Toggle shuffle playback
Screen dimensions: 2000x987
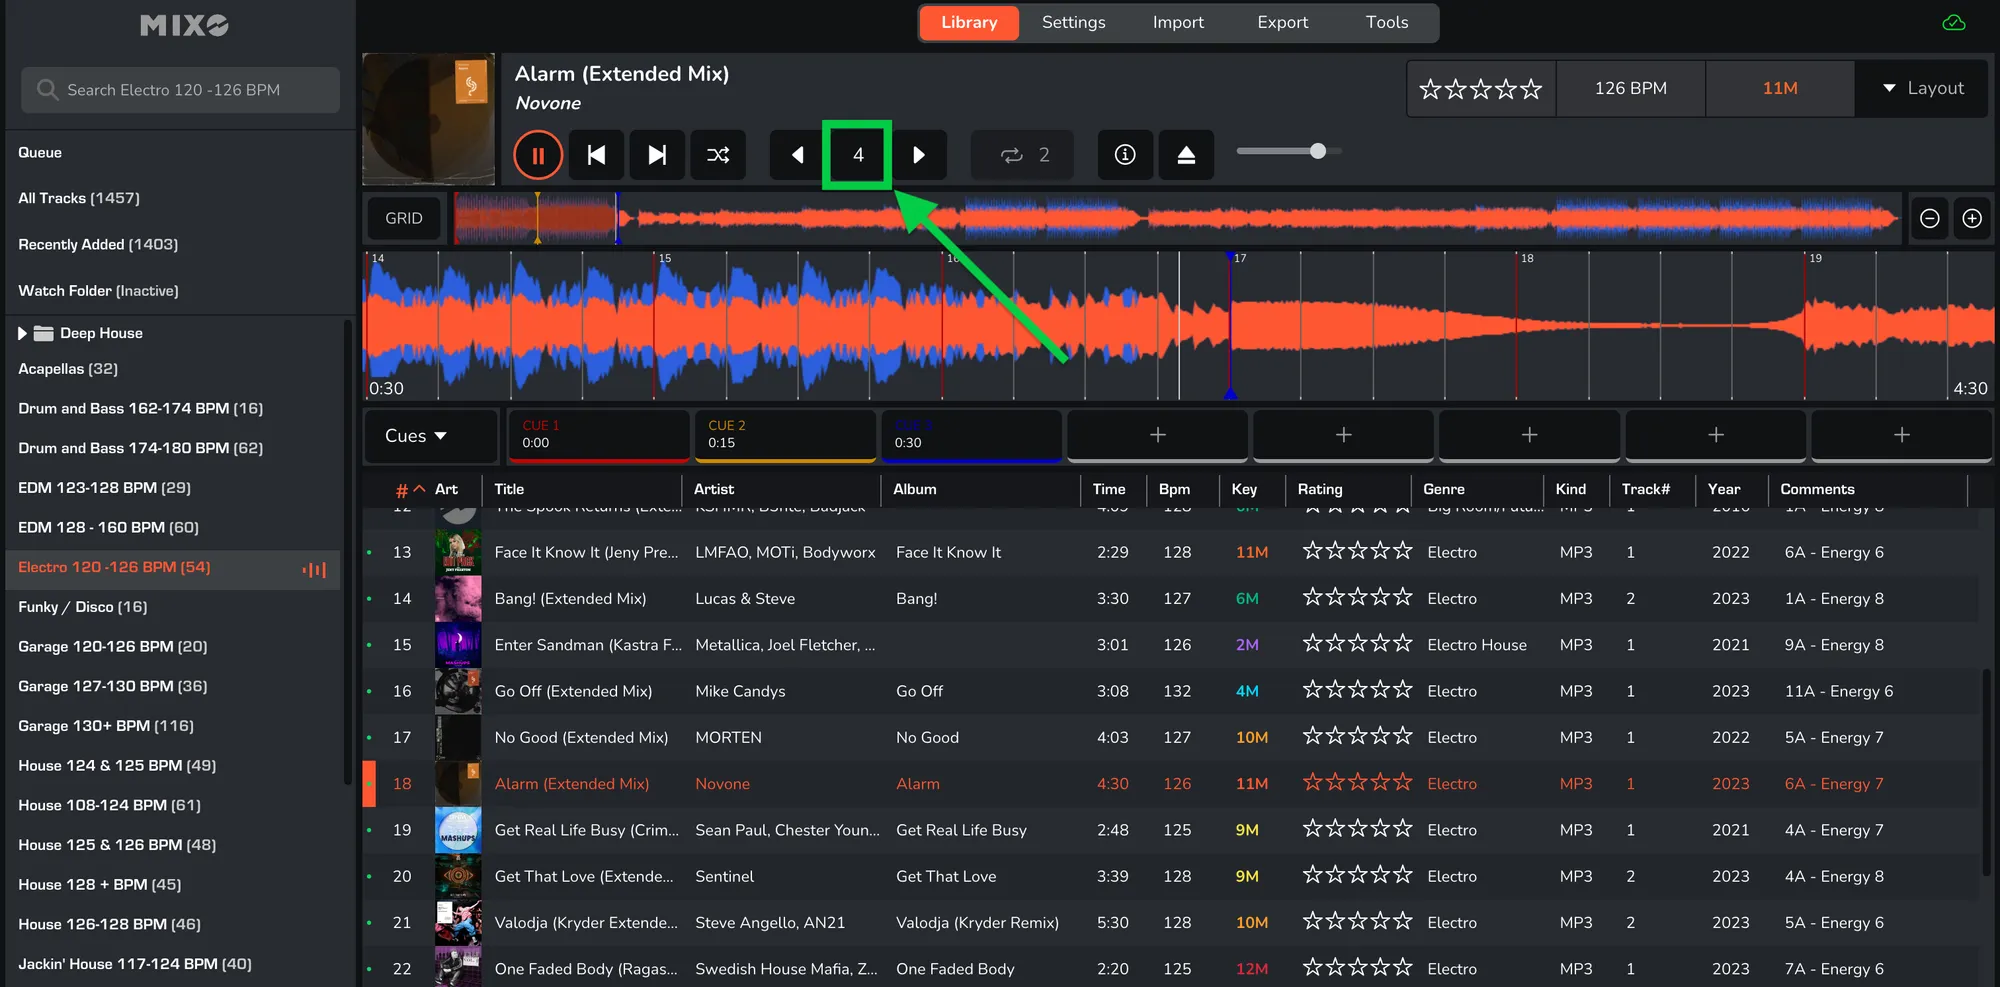pos(718,155)
